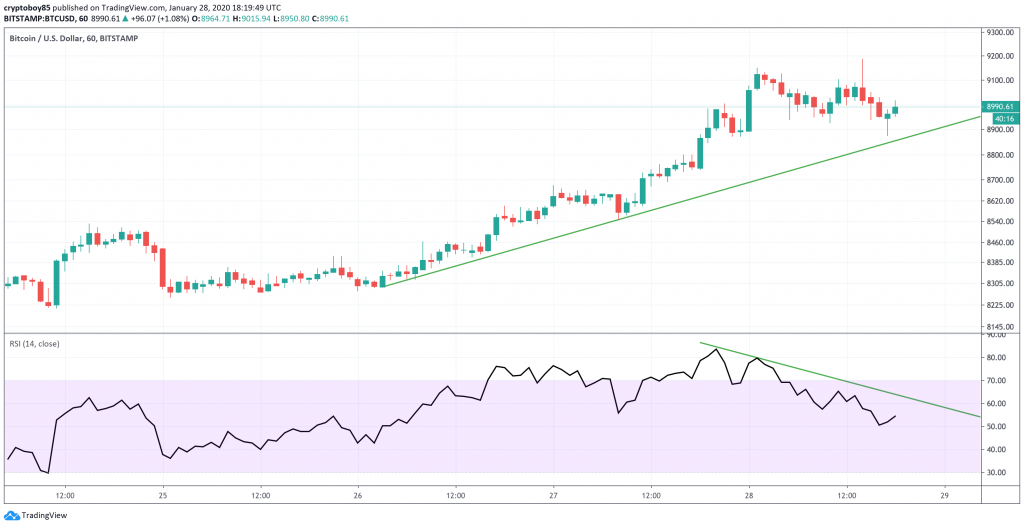Click the 9300.00 label on price axis
The width and height of the screenshot is (1024, 527).
point(999,32)
